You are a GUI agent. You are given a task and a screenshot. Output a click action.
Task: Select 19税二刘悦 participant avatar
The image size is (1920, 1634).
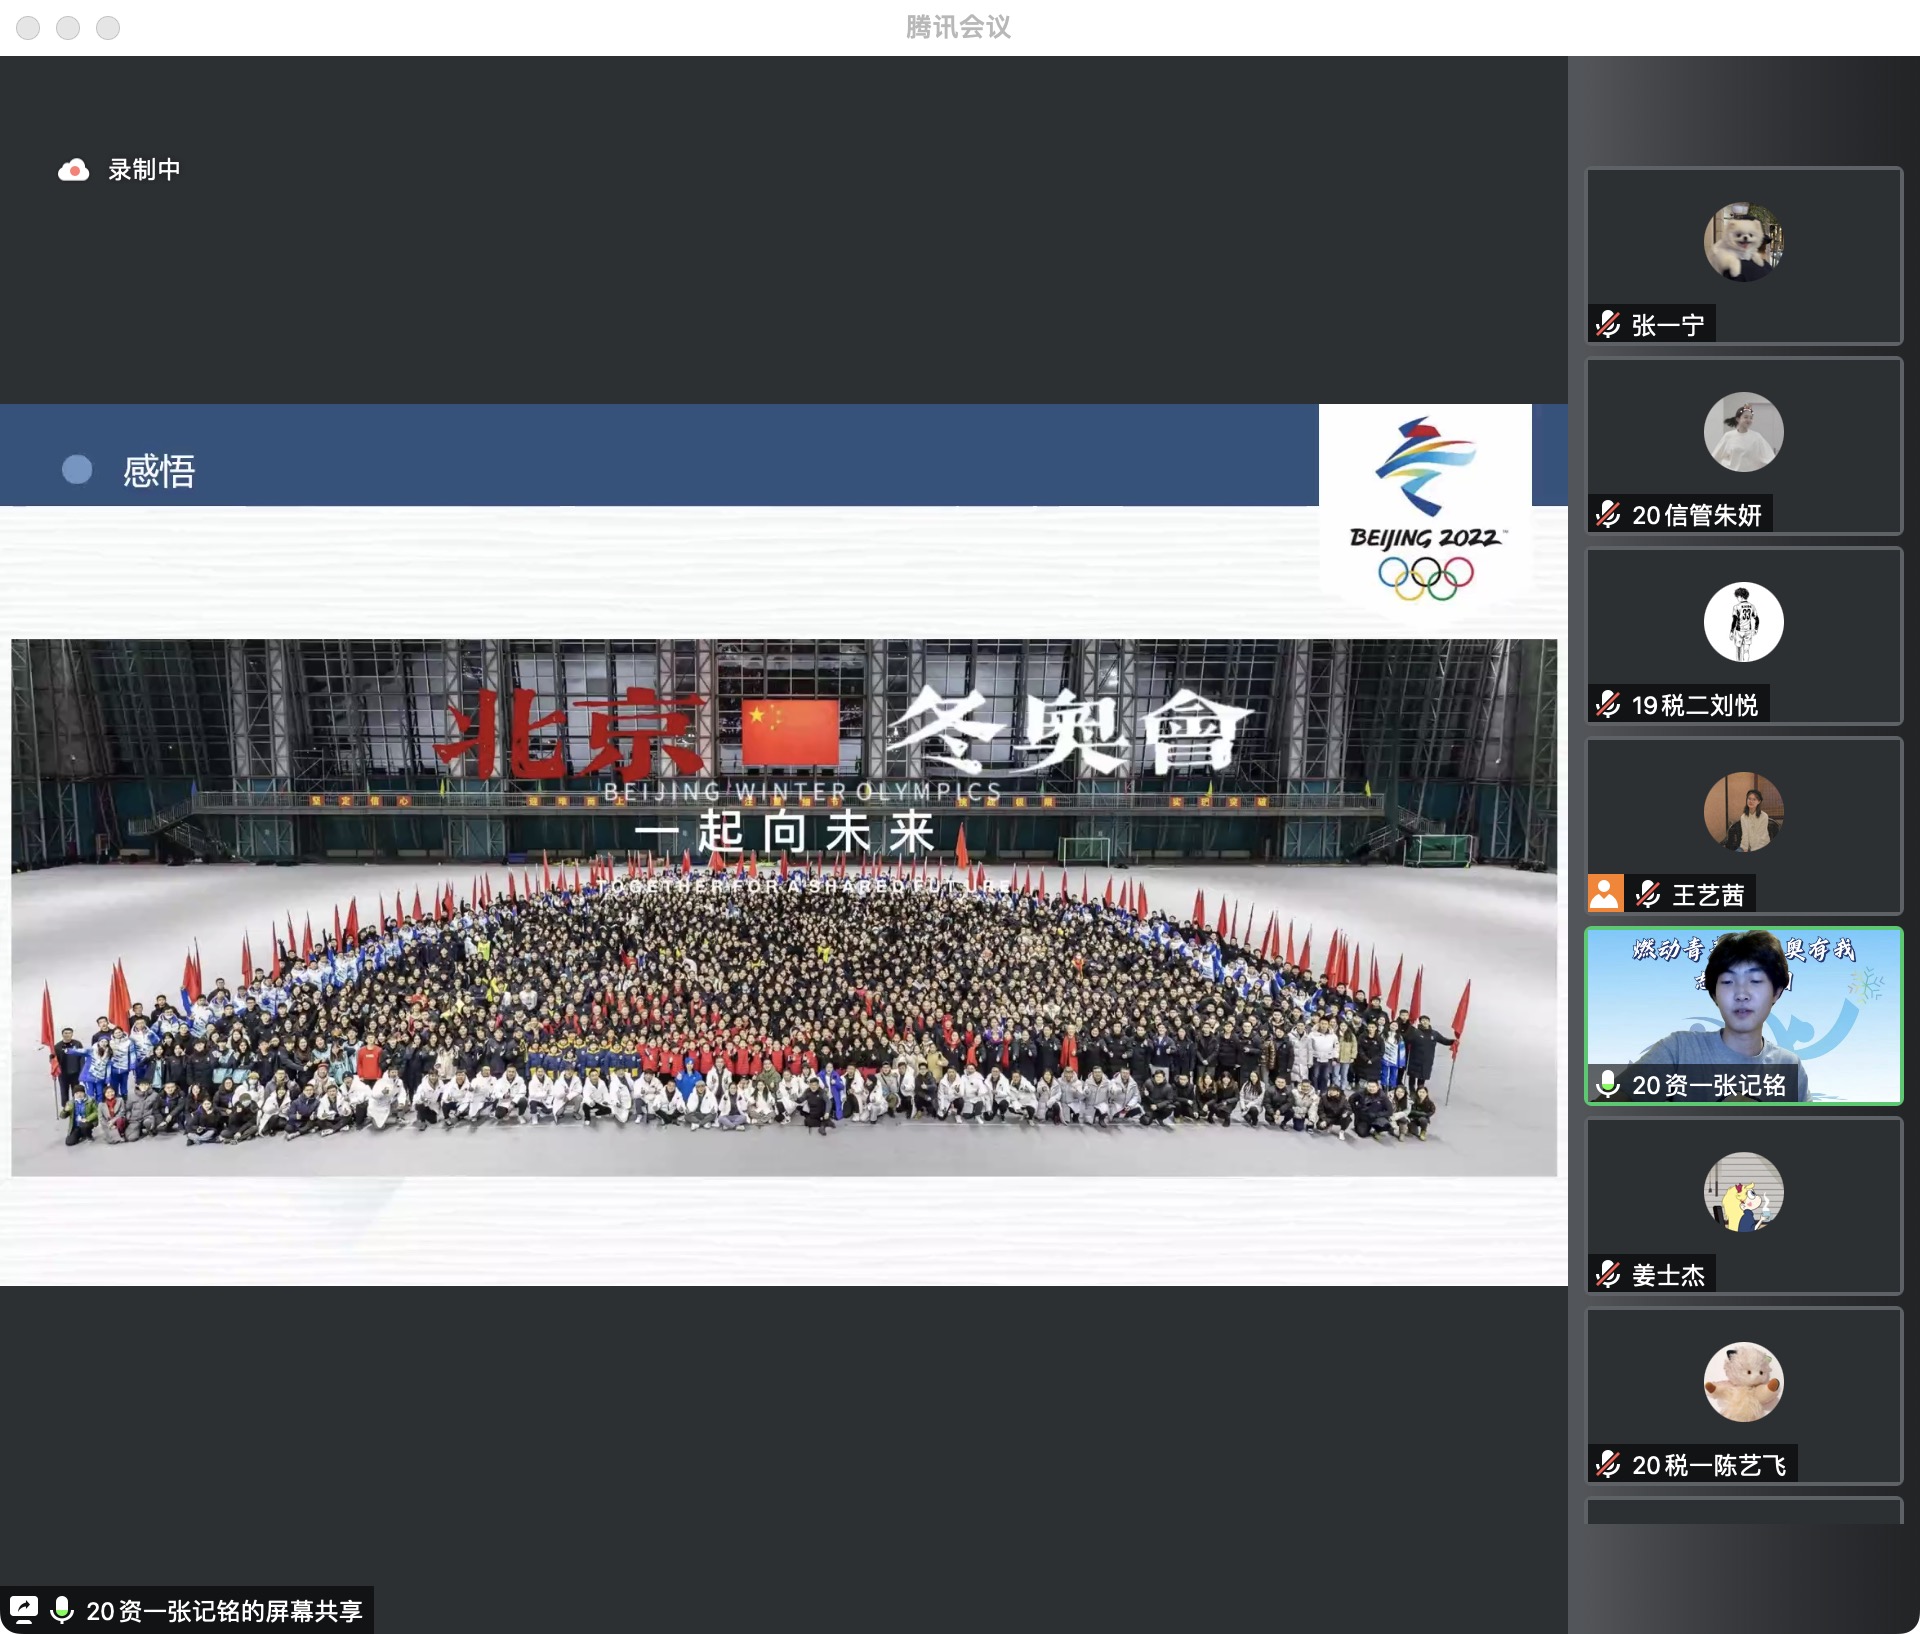1743,622
